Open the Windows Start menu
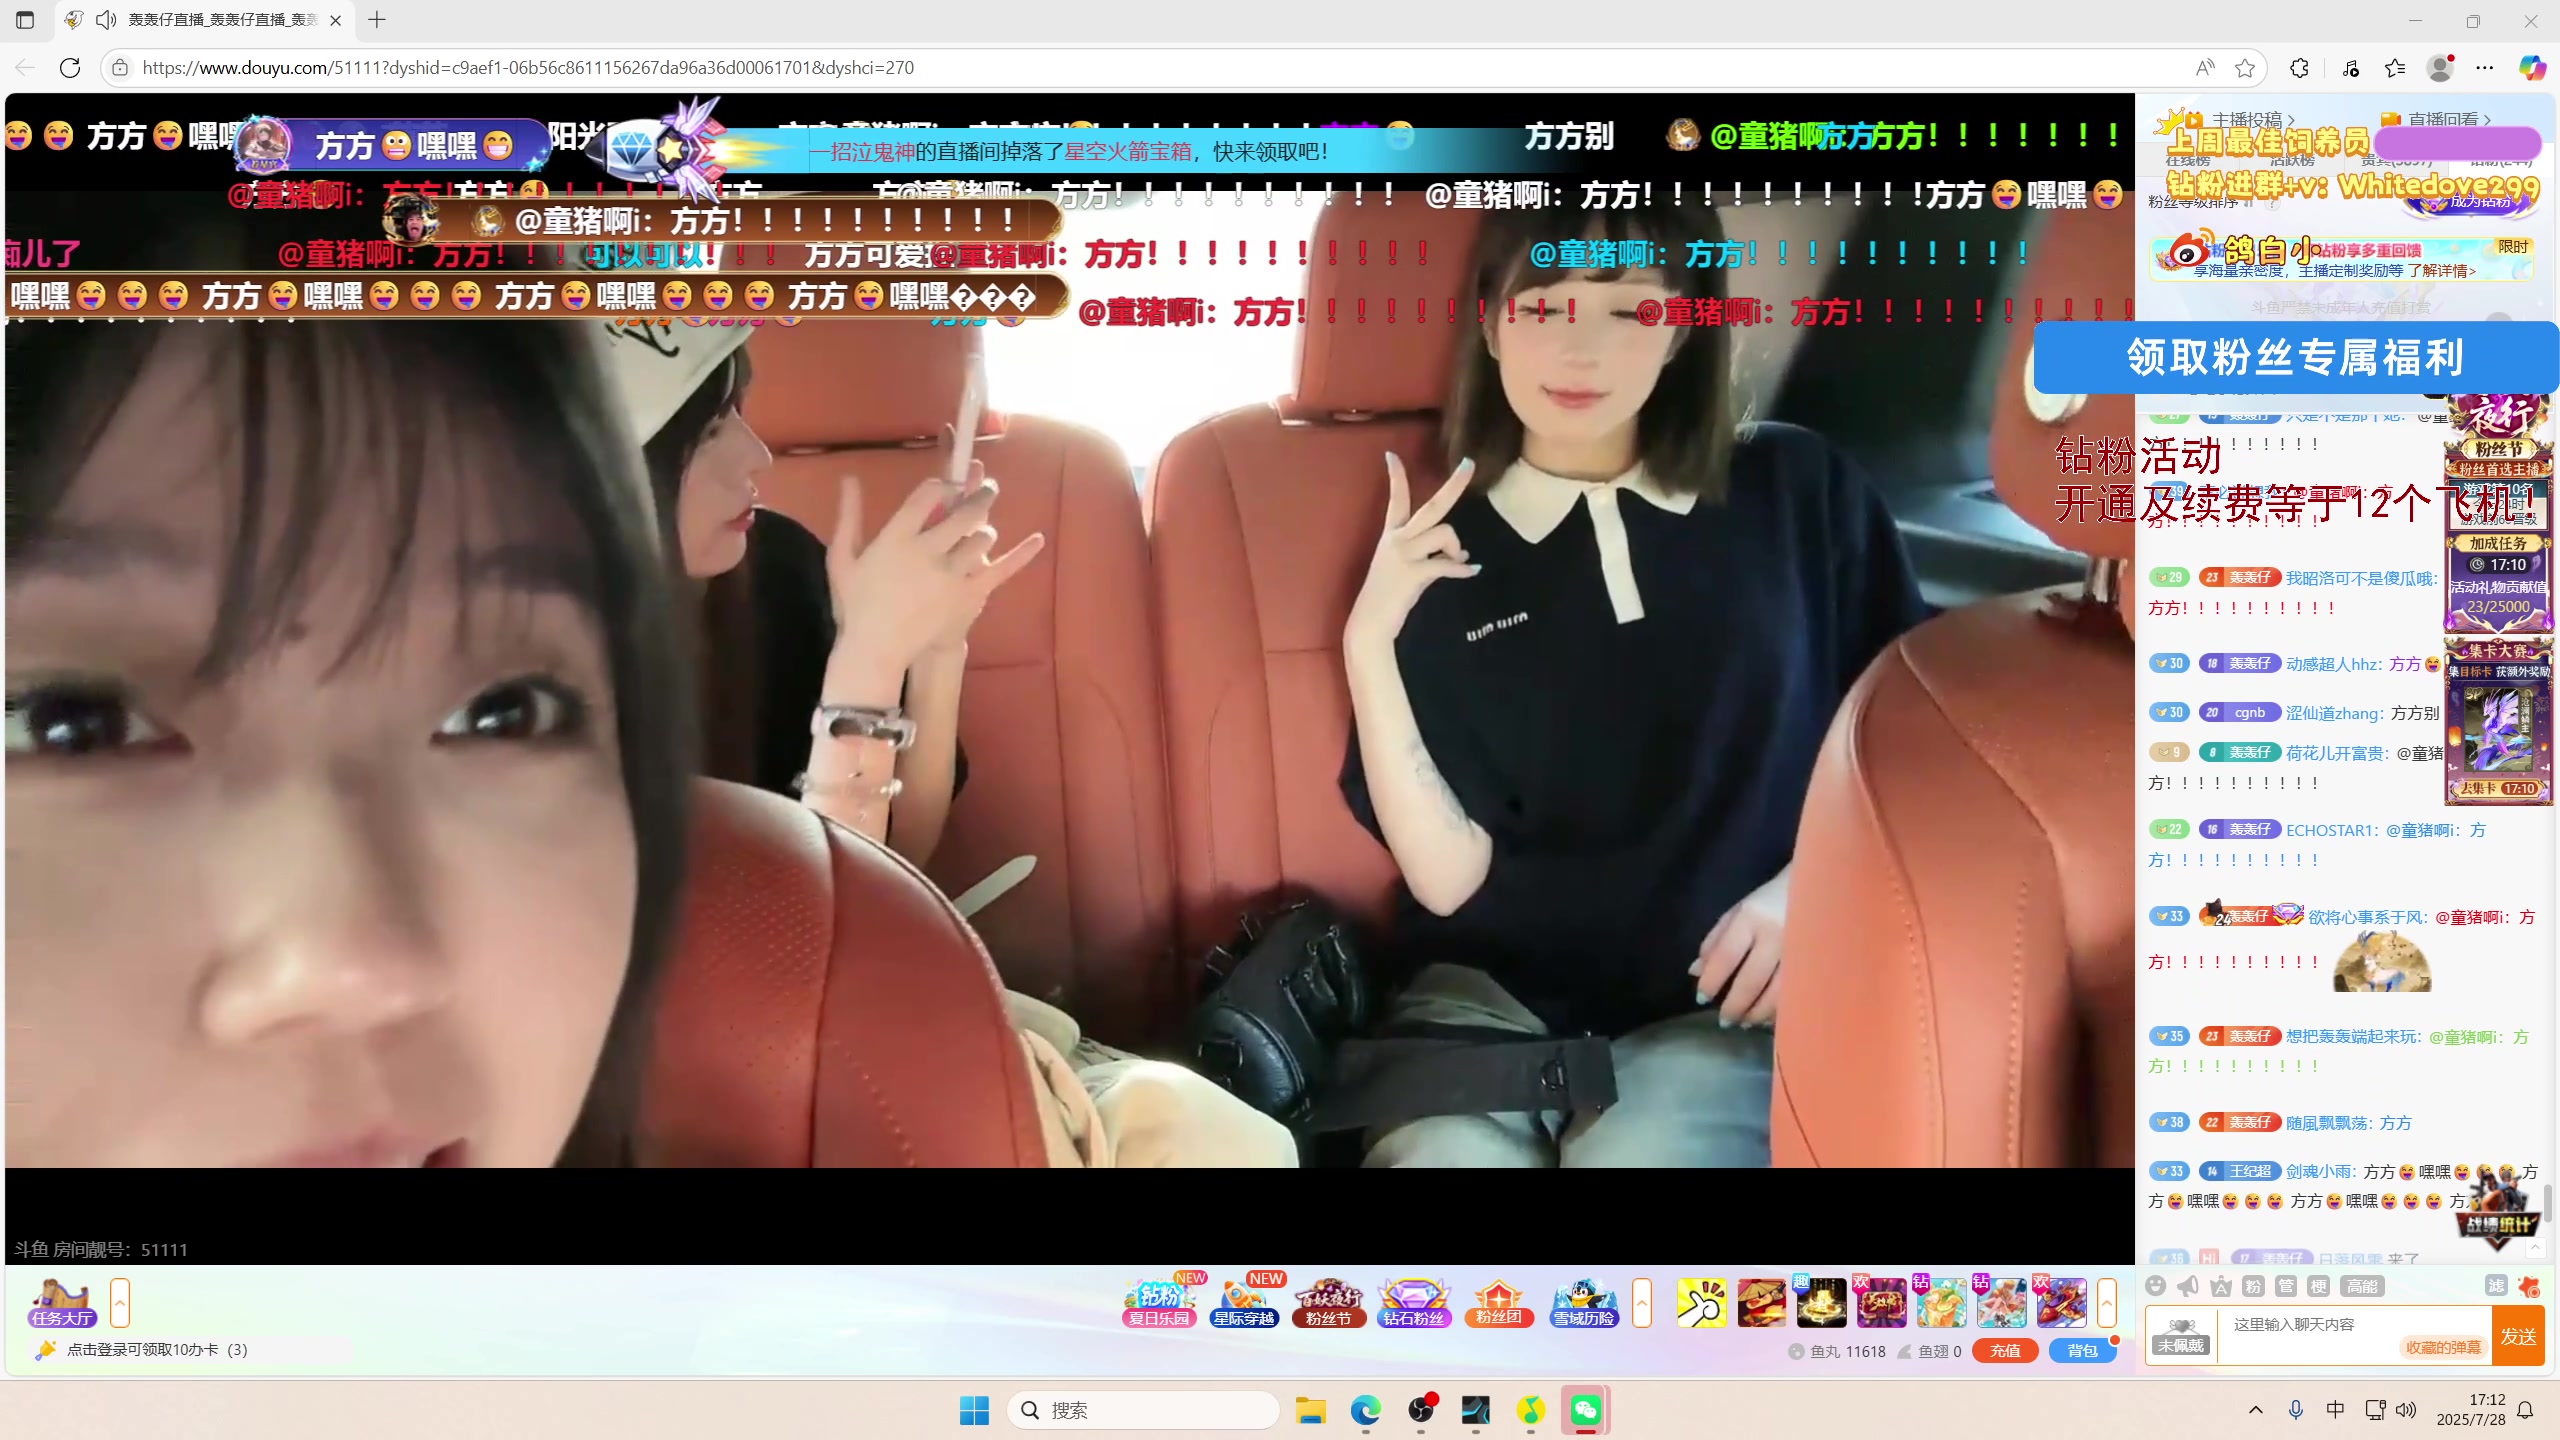The width and height of the screenshot is (2560, 1440). (973, 1410)
